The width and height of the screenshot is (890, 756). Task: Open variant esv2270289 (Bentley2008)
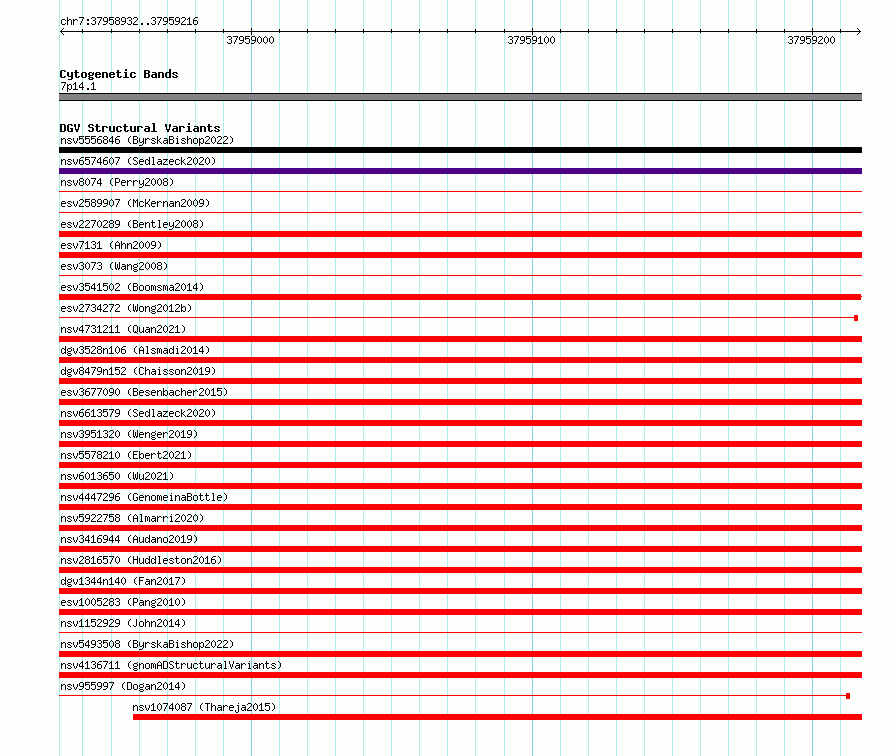coord(132,224)
